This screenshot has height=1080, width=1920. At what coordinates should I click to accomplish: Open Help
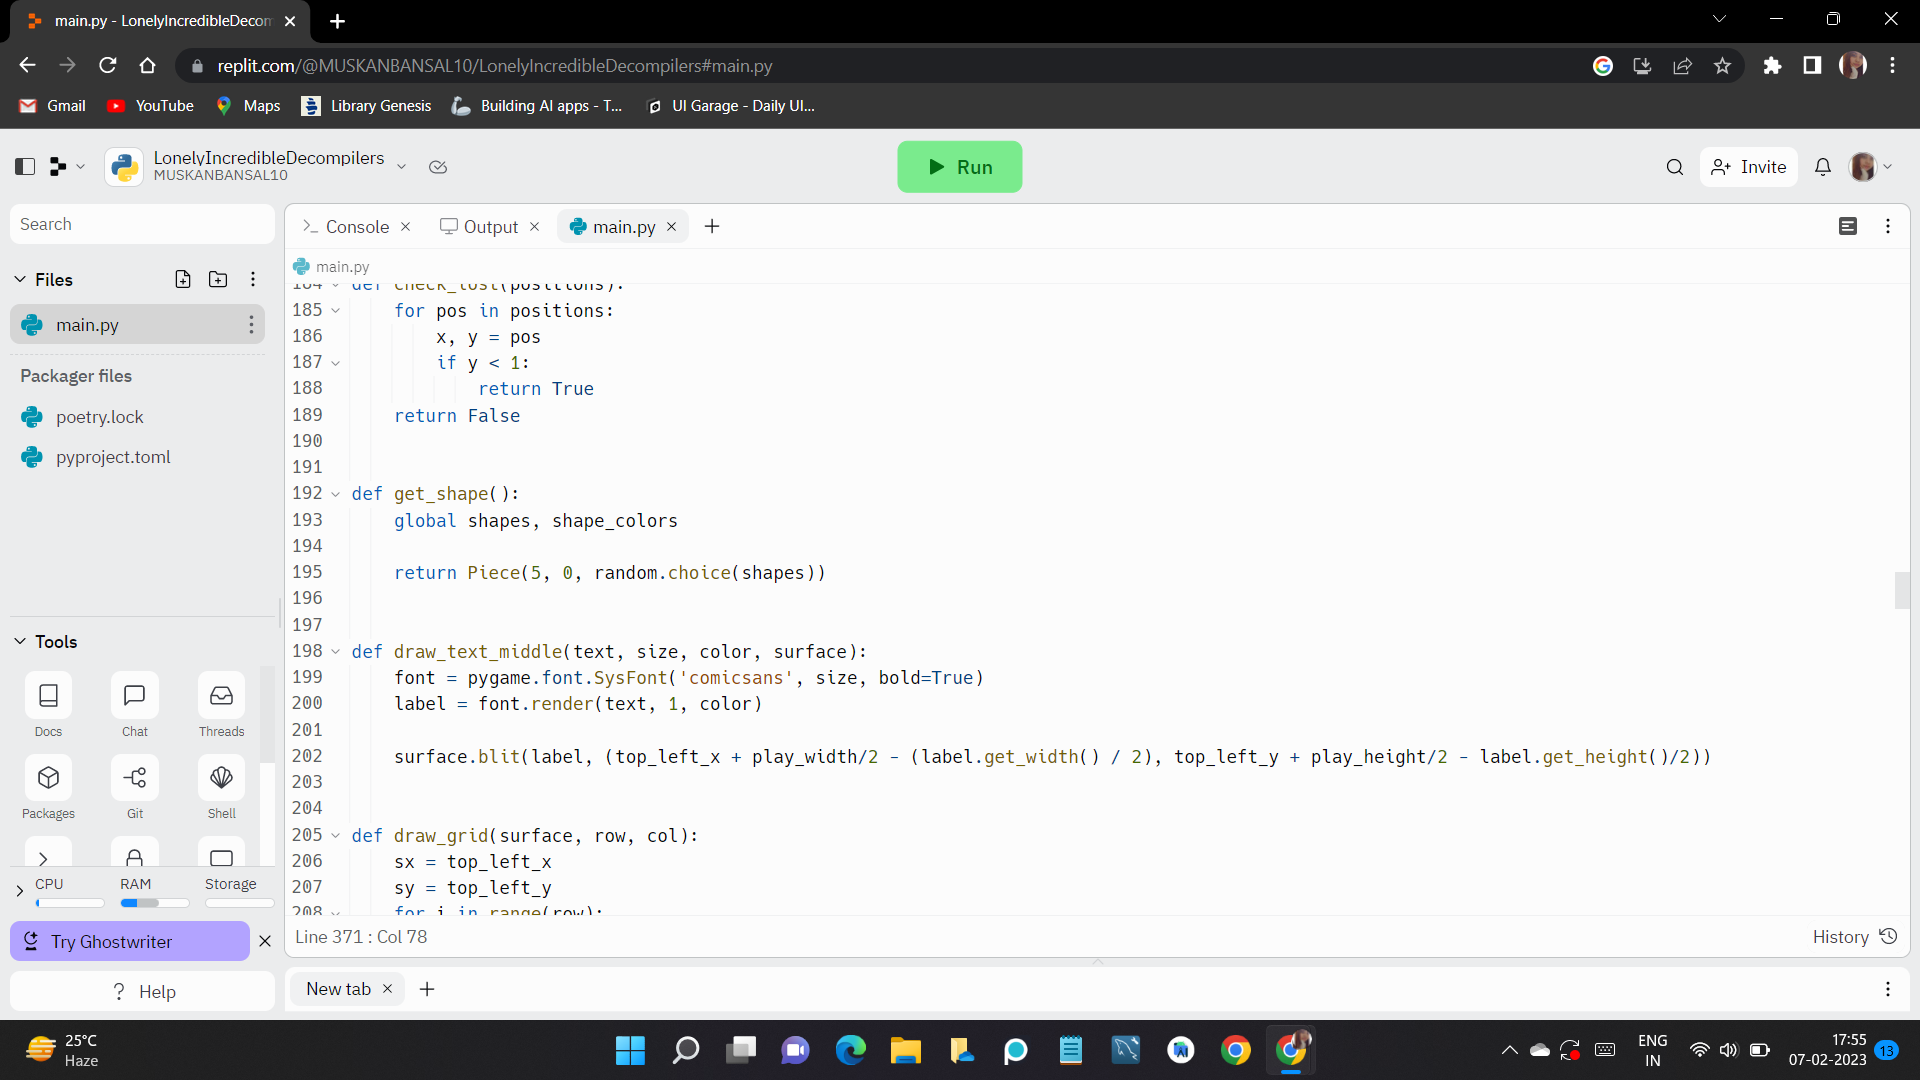click(143, 991)
